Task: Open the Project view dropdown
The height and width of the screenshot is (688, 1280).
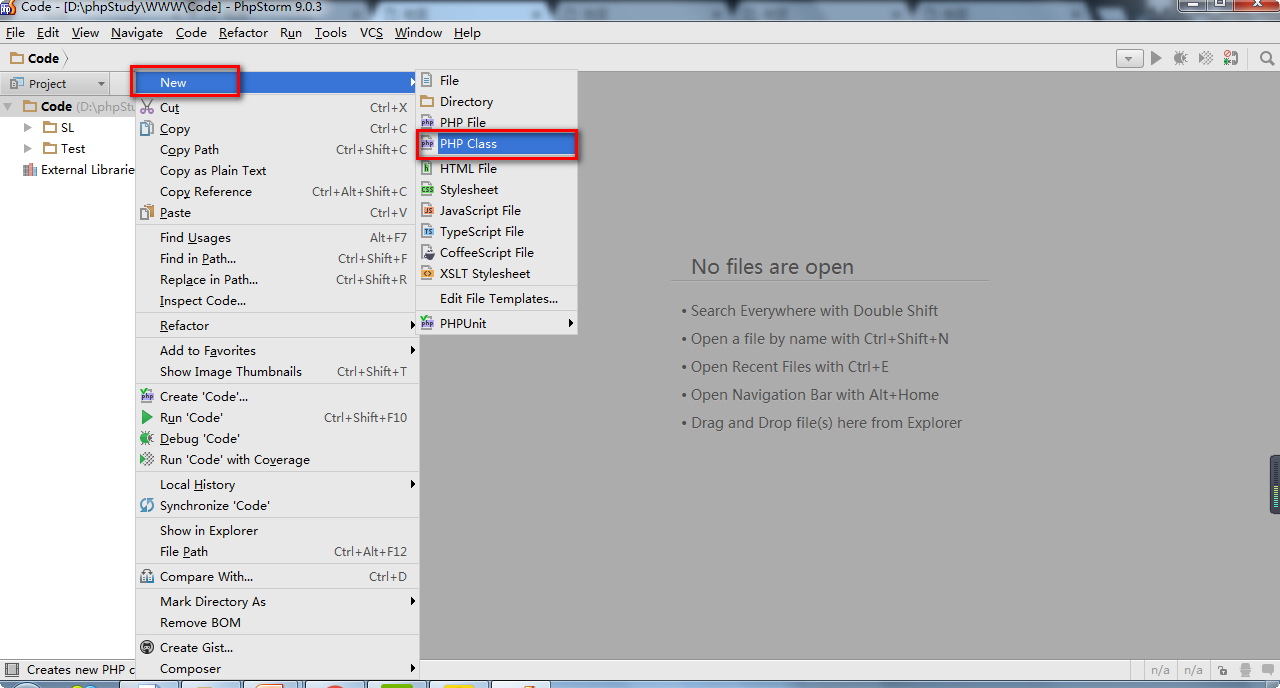Action: tap(56, 84)
